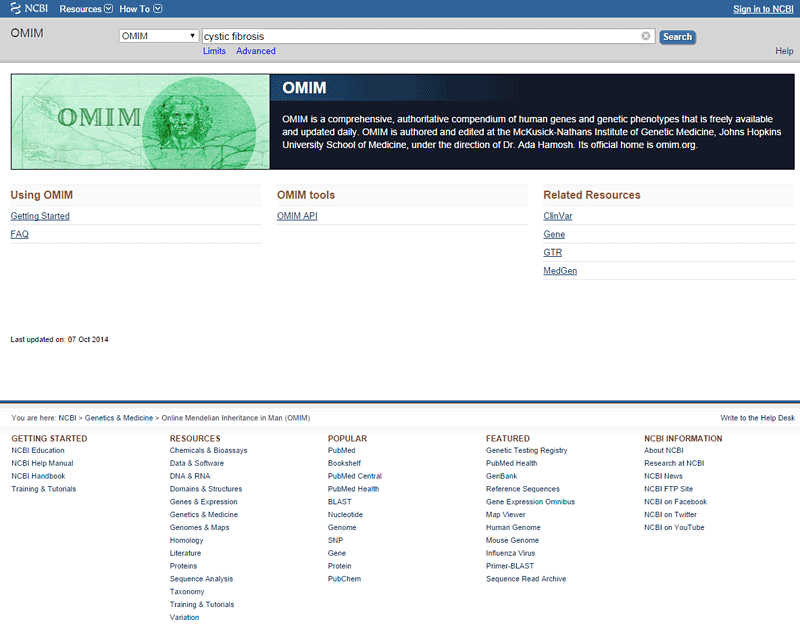Open Genes & Expression link
Viewport: 800px width, 626px height.
204,502
